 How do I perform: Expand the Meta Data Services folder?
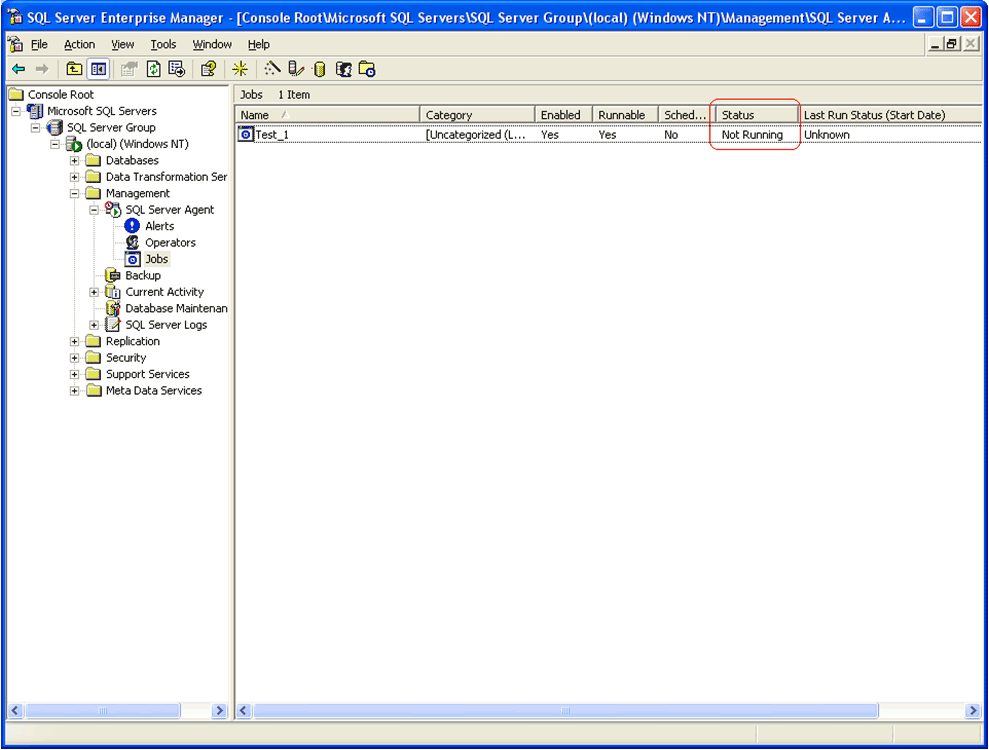point(74,390)
